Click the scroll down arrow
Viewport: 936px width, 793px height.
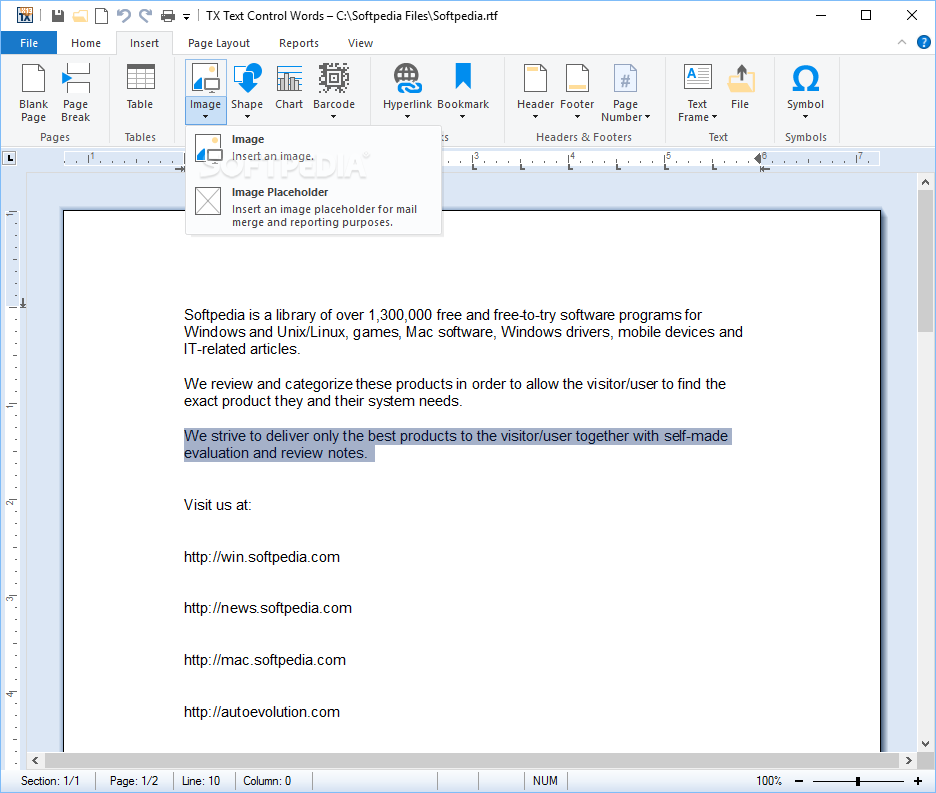(925, 744)
